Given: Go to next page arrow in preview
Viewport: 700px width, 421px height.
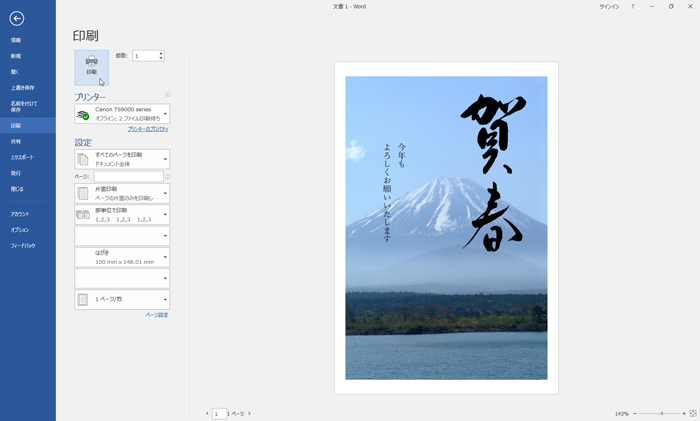Looking at the screenshot, I should coord(250,413).
